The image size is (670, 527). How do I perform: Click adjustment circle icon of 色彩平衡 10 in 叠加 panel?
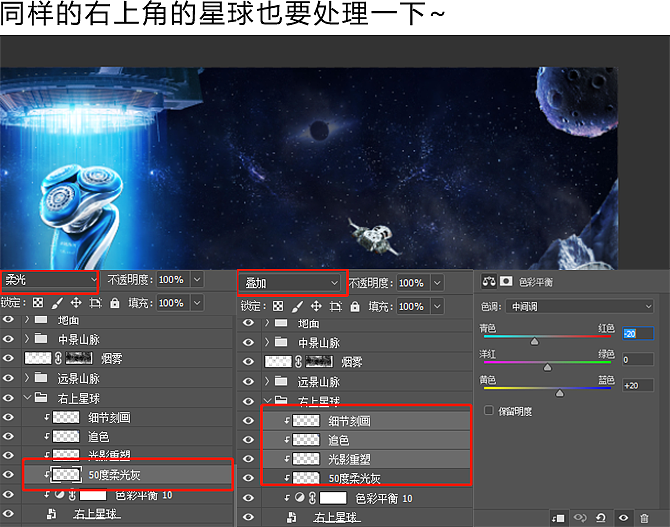click(x=300, y=498)
